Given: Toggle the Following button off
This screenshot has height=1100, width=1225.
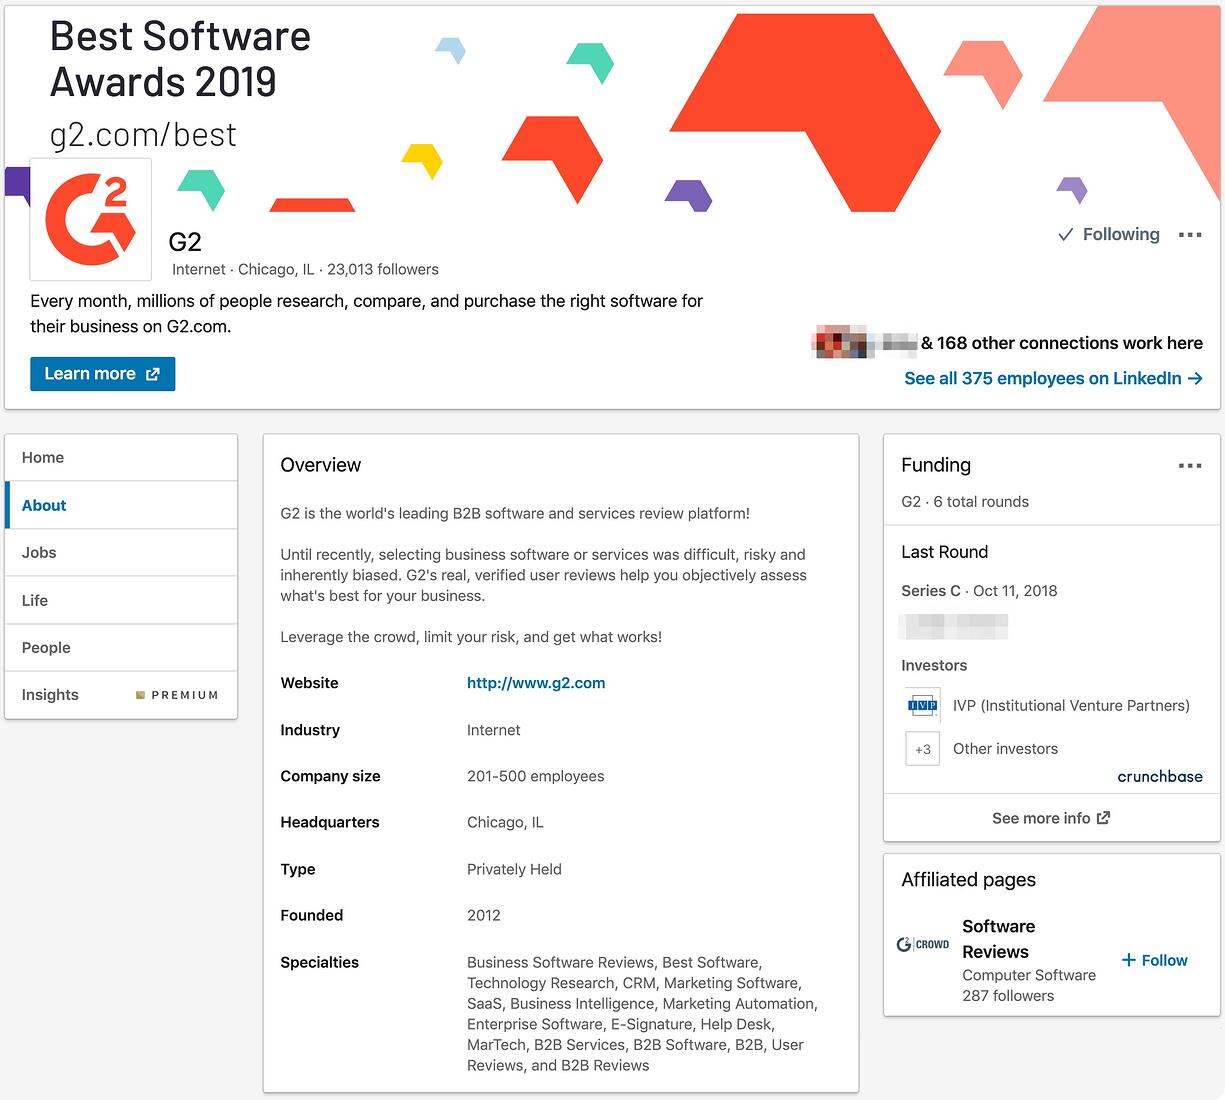Looking at the screenshot, I should point(1109,235).
